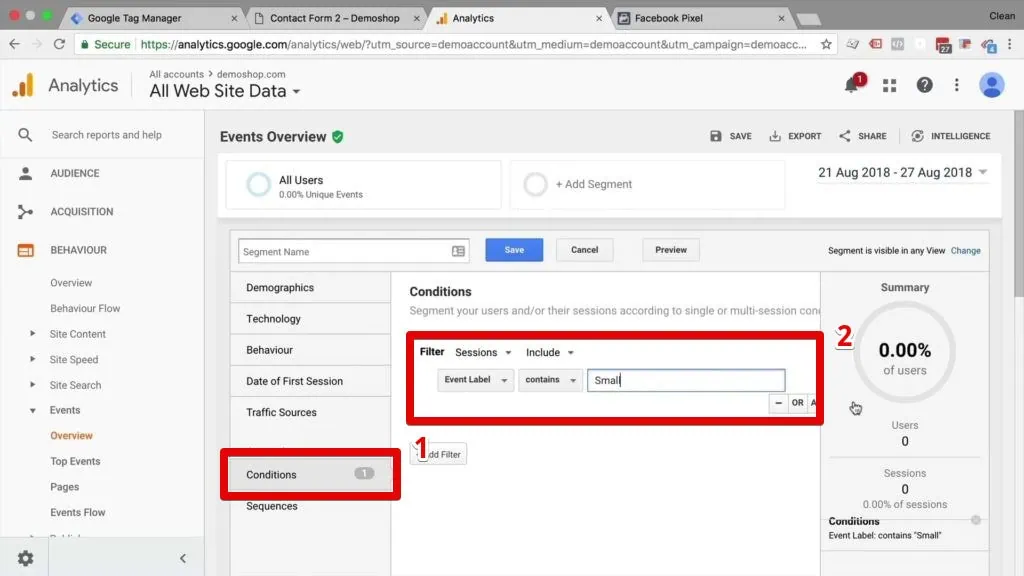The width and height of the screenshot is (1024, 576).
Task: Open the notifications bell
Action: (x=852, y=85)
